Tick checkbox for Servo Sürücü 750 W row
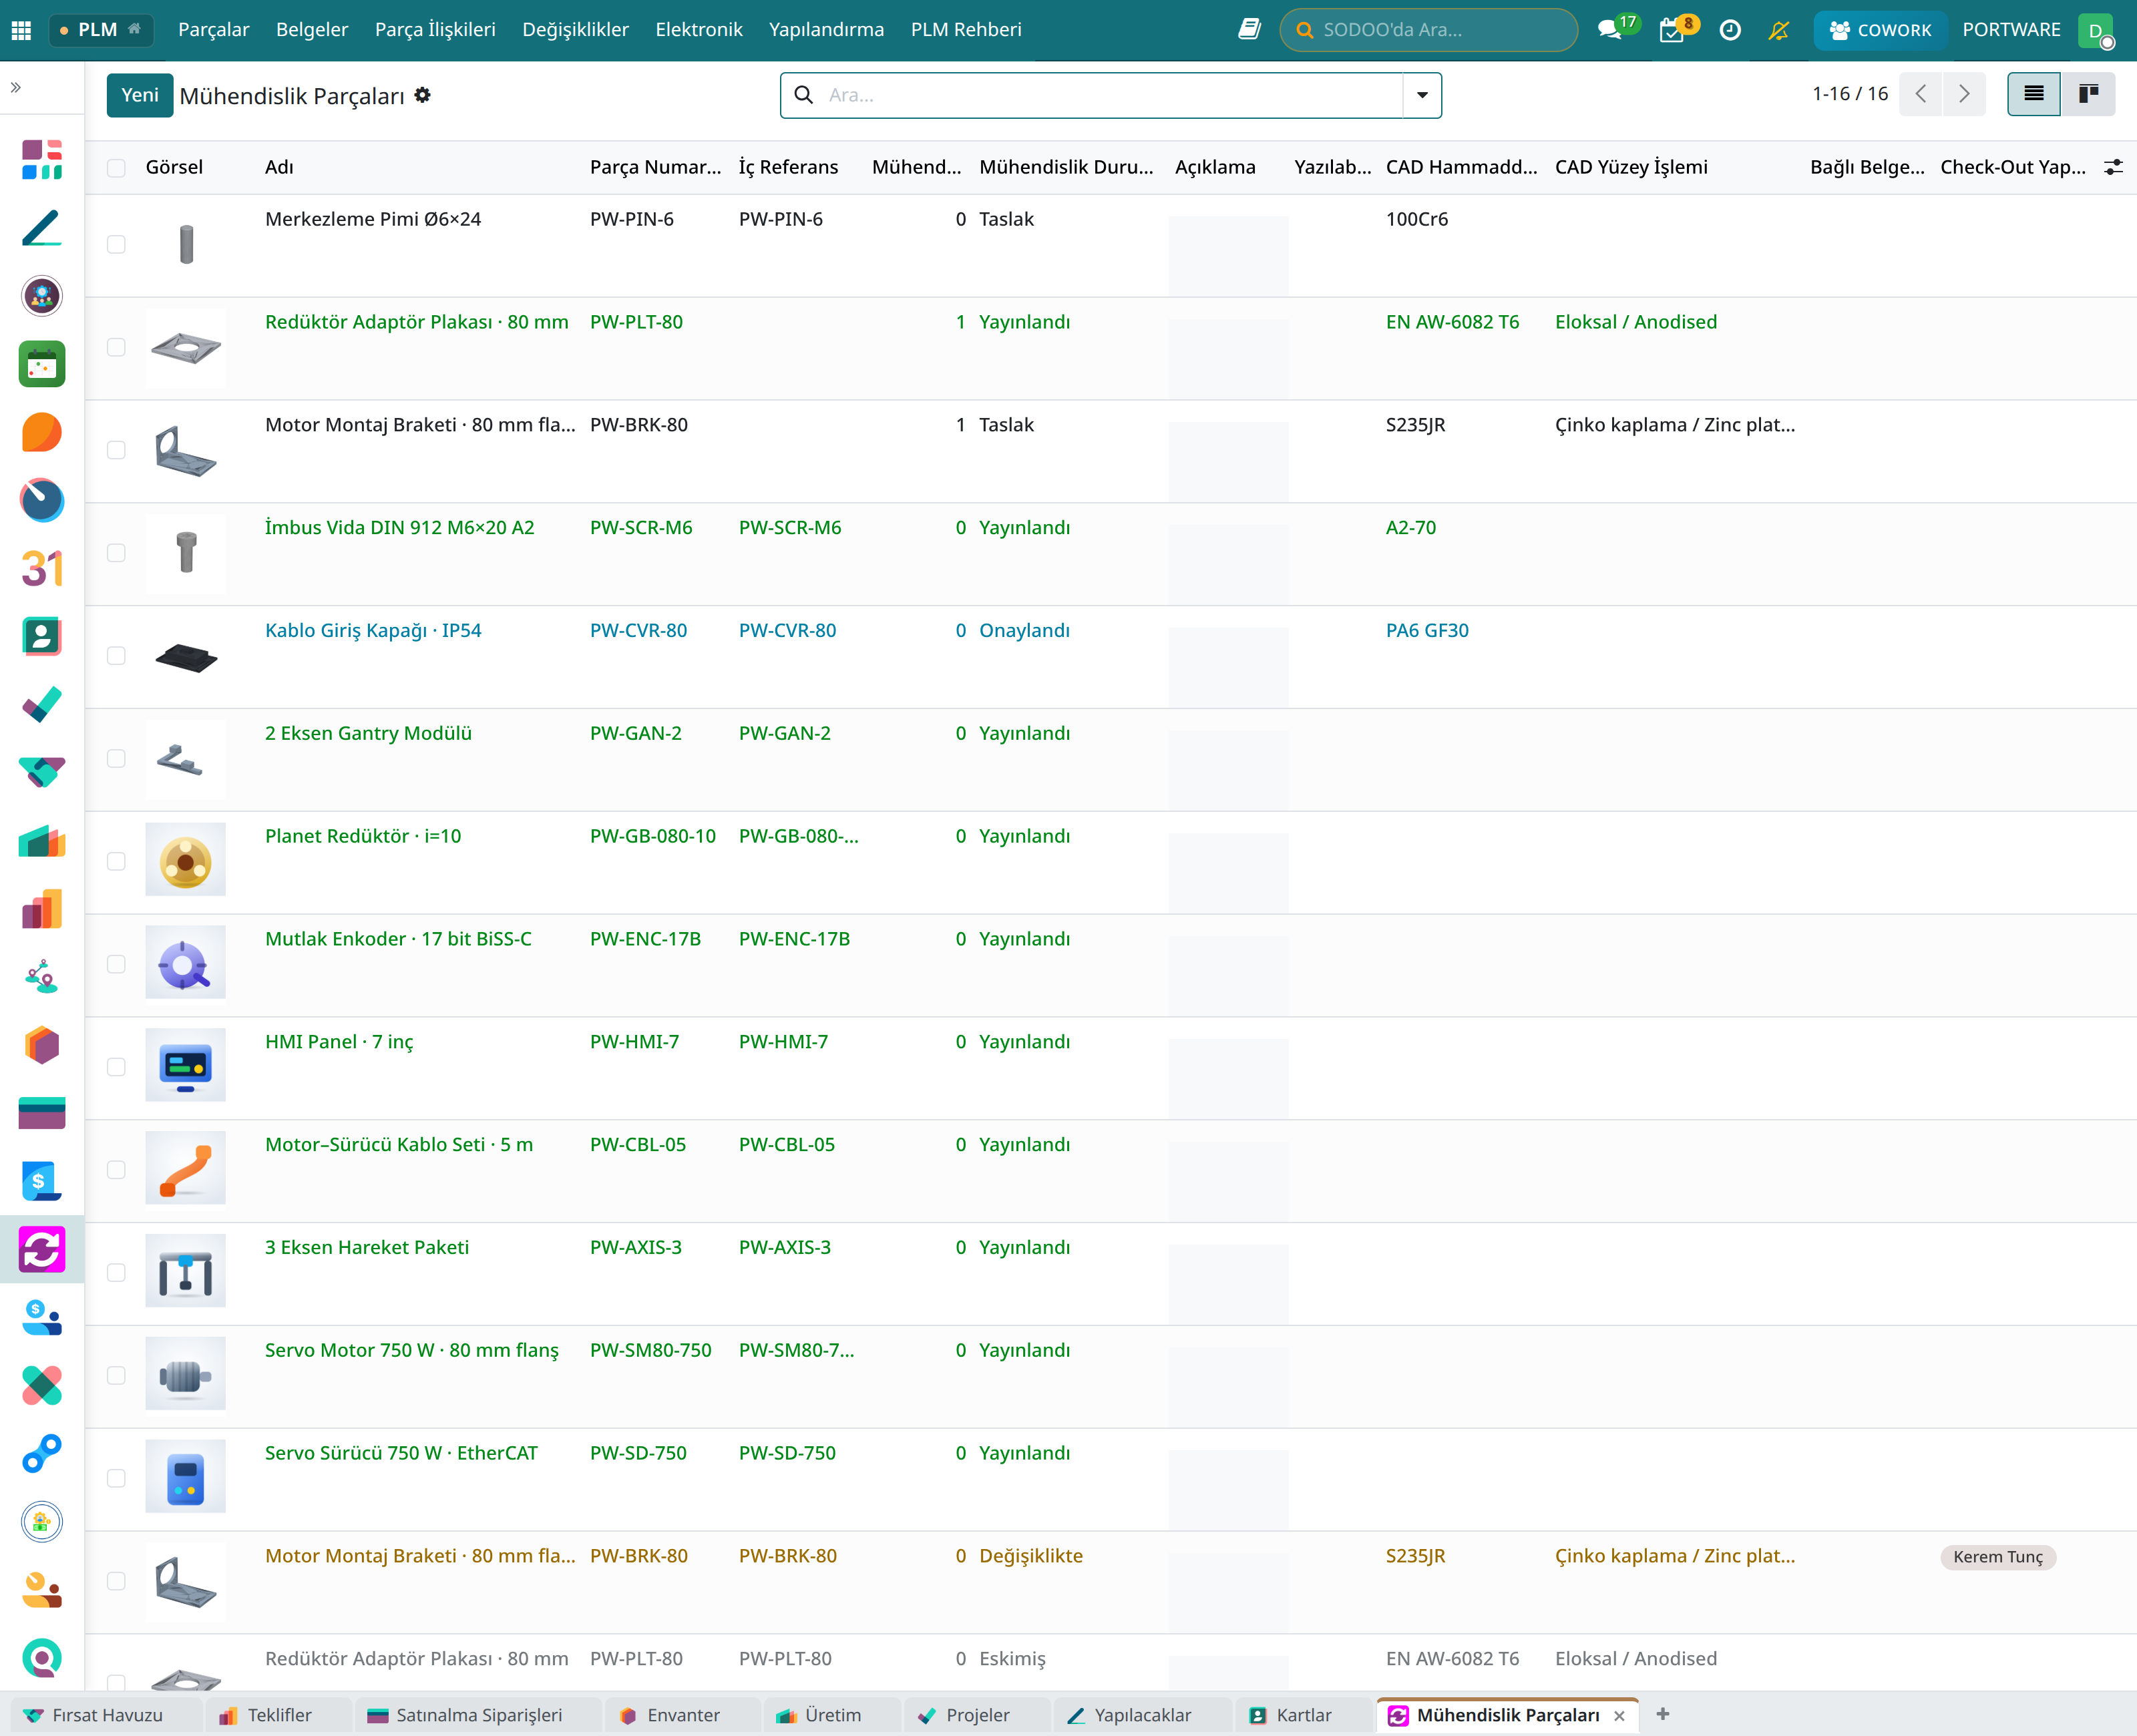Viewport: 2137px width, 1736px height. point(116,1478)
